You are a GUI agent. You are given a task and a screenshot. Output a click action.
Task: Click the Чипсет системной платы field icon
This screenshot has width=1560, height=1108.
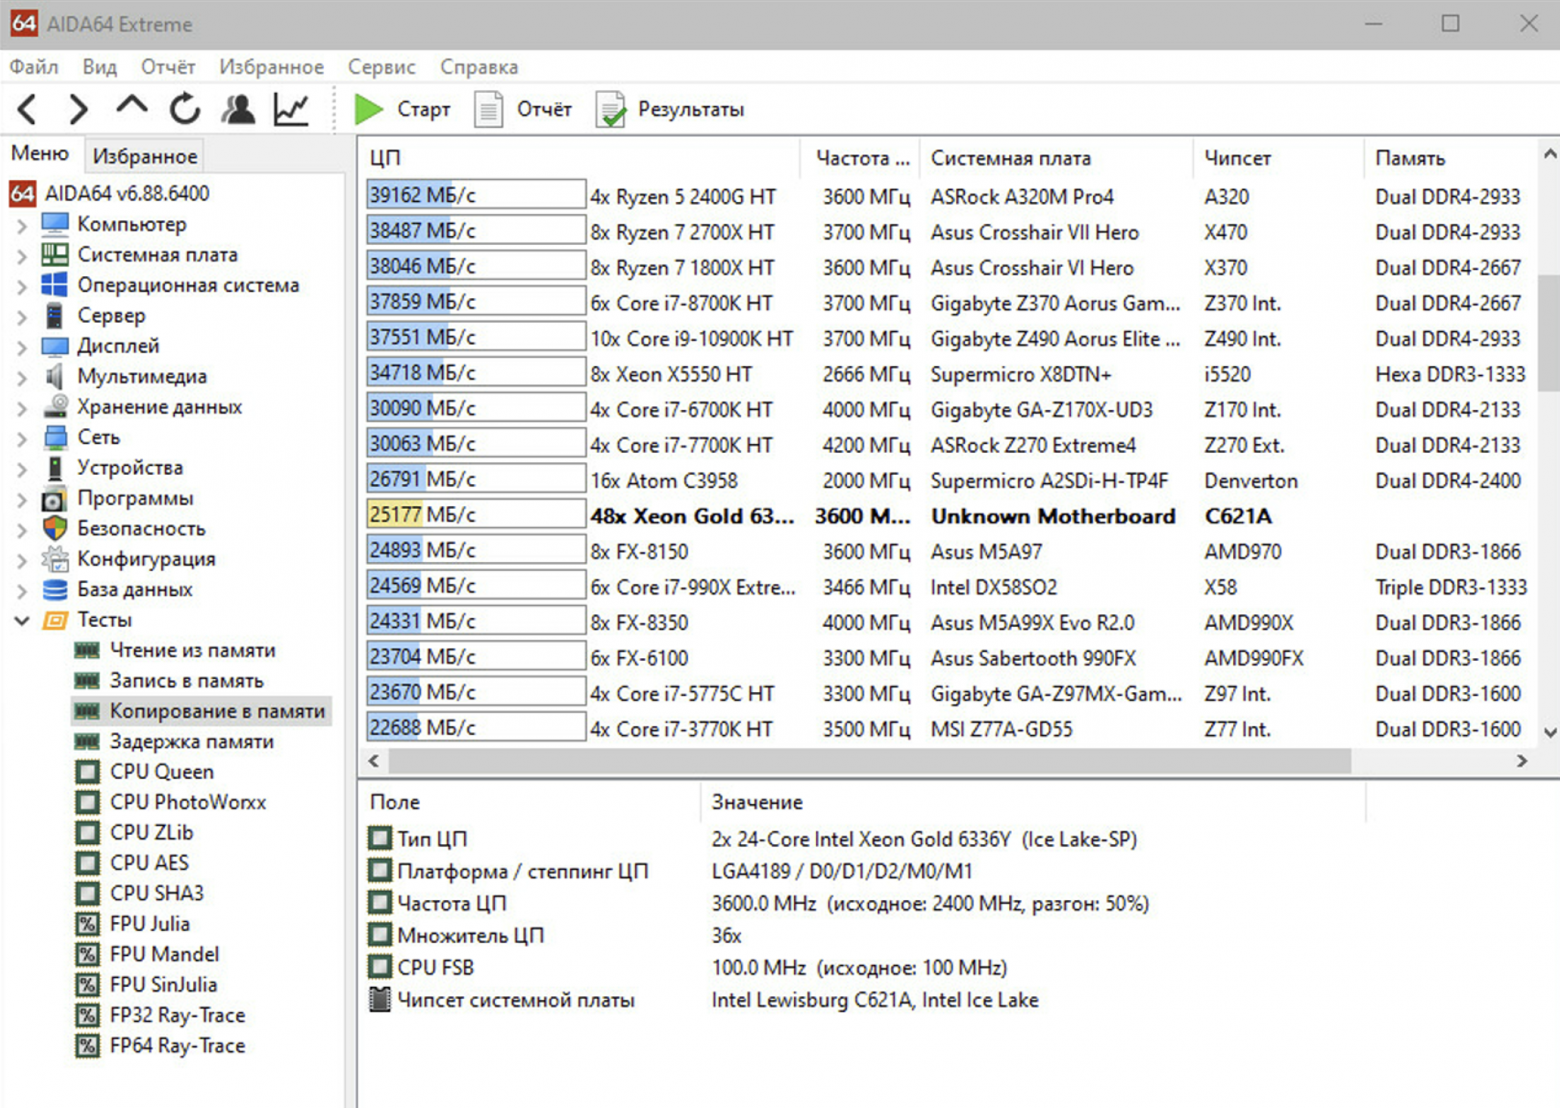tap(380, 1000)
